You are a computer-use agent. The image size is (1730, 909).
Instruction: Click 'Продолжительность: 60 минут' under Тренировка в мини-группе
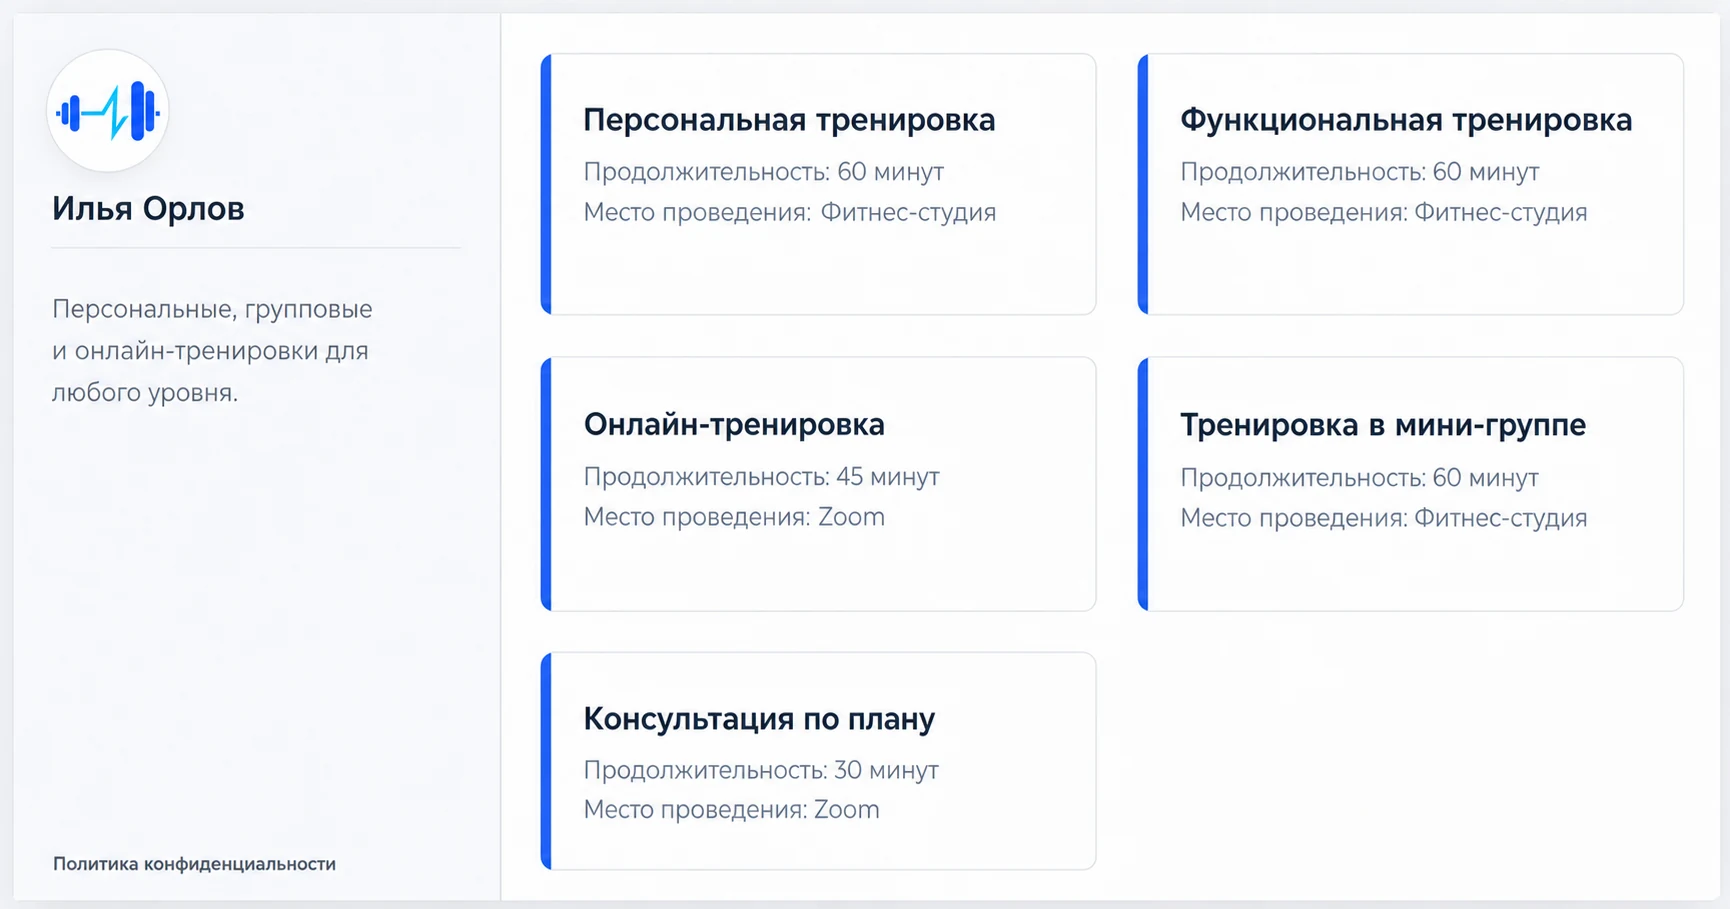[1359, 478]
